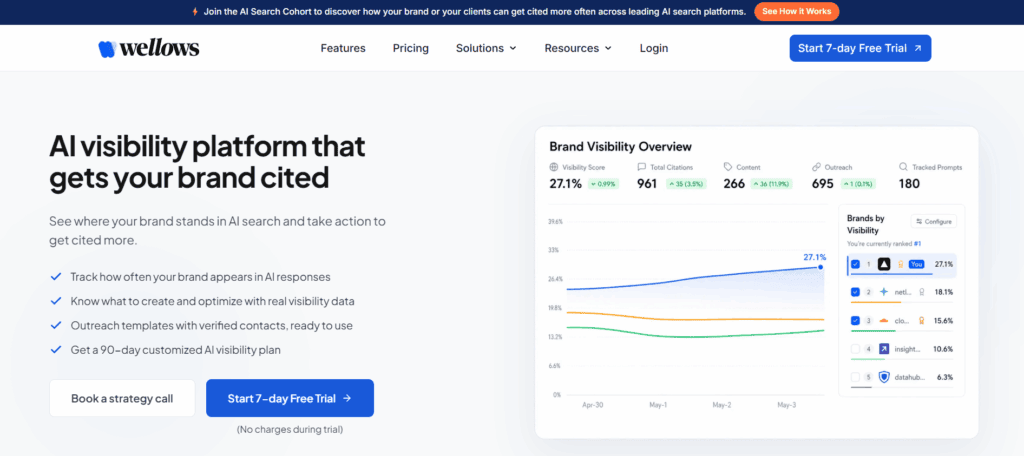
Task: Uncheck the netl… brand checkbox
Action: [856, 292]
